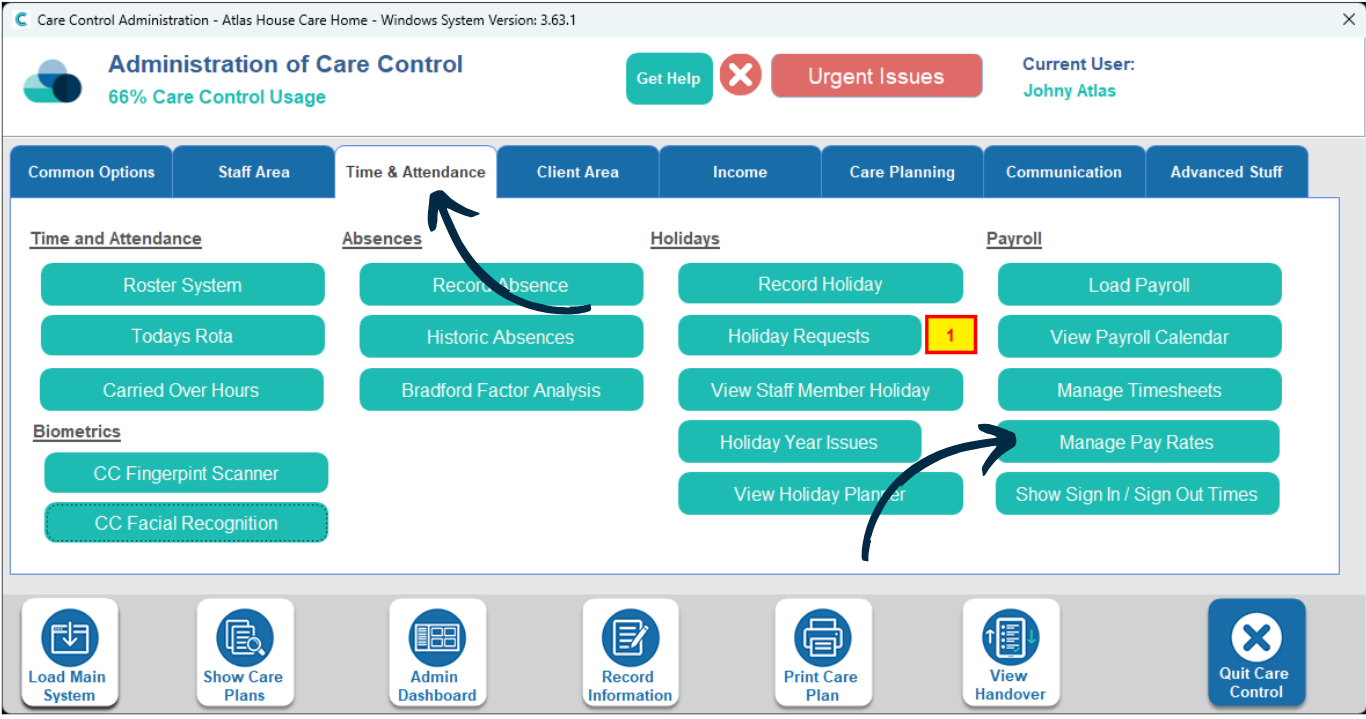Click the Manage Timesheets button
The height and width of the screenshot is (719, 1366).
[1139, 390]
